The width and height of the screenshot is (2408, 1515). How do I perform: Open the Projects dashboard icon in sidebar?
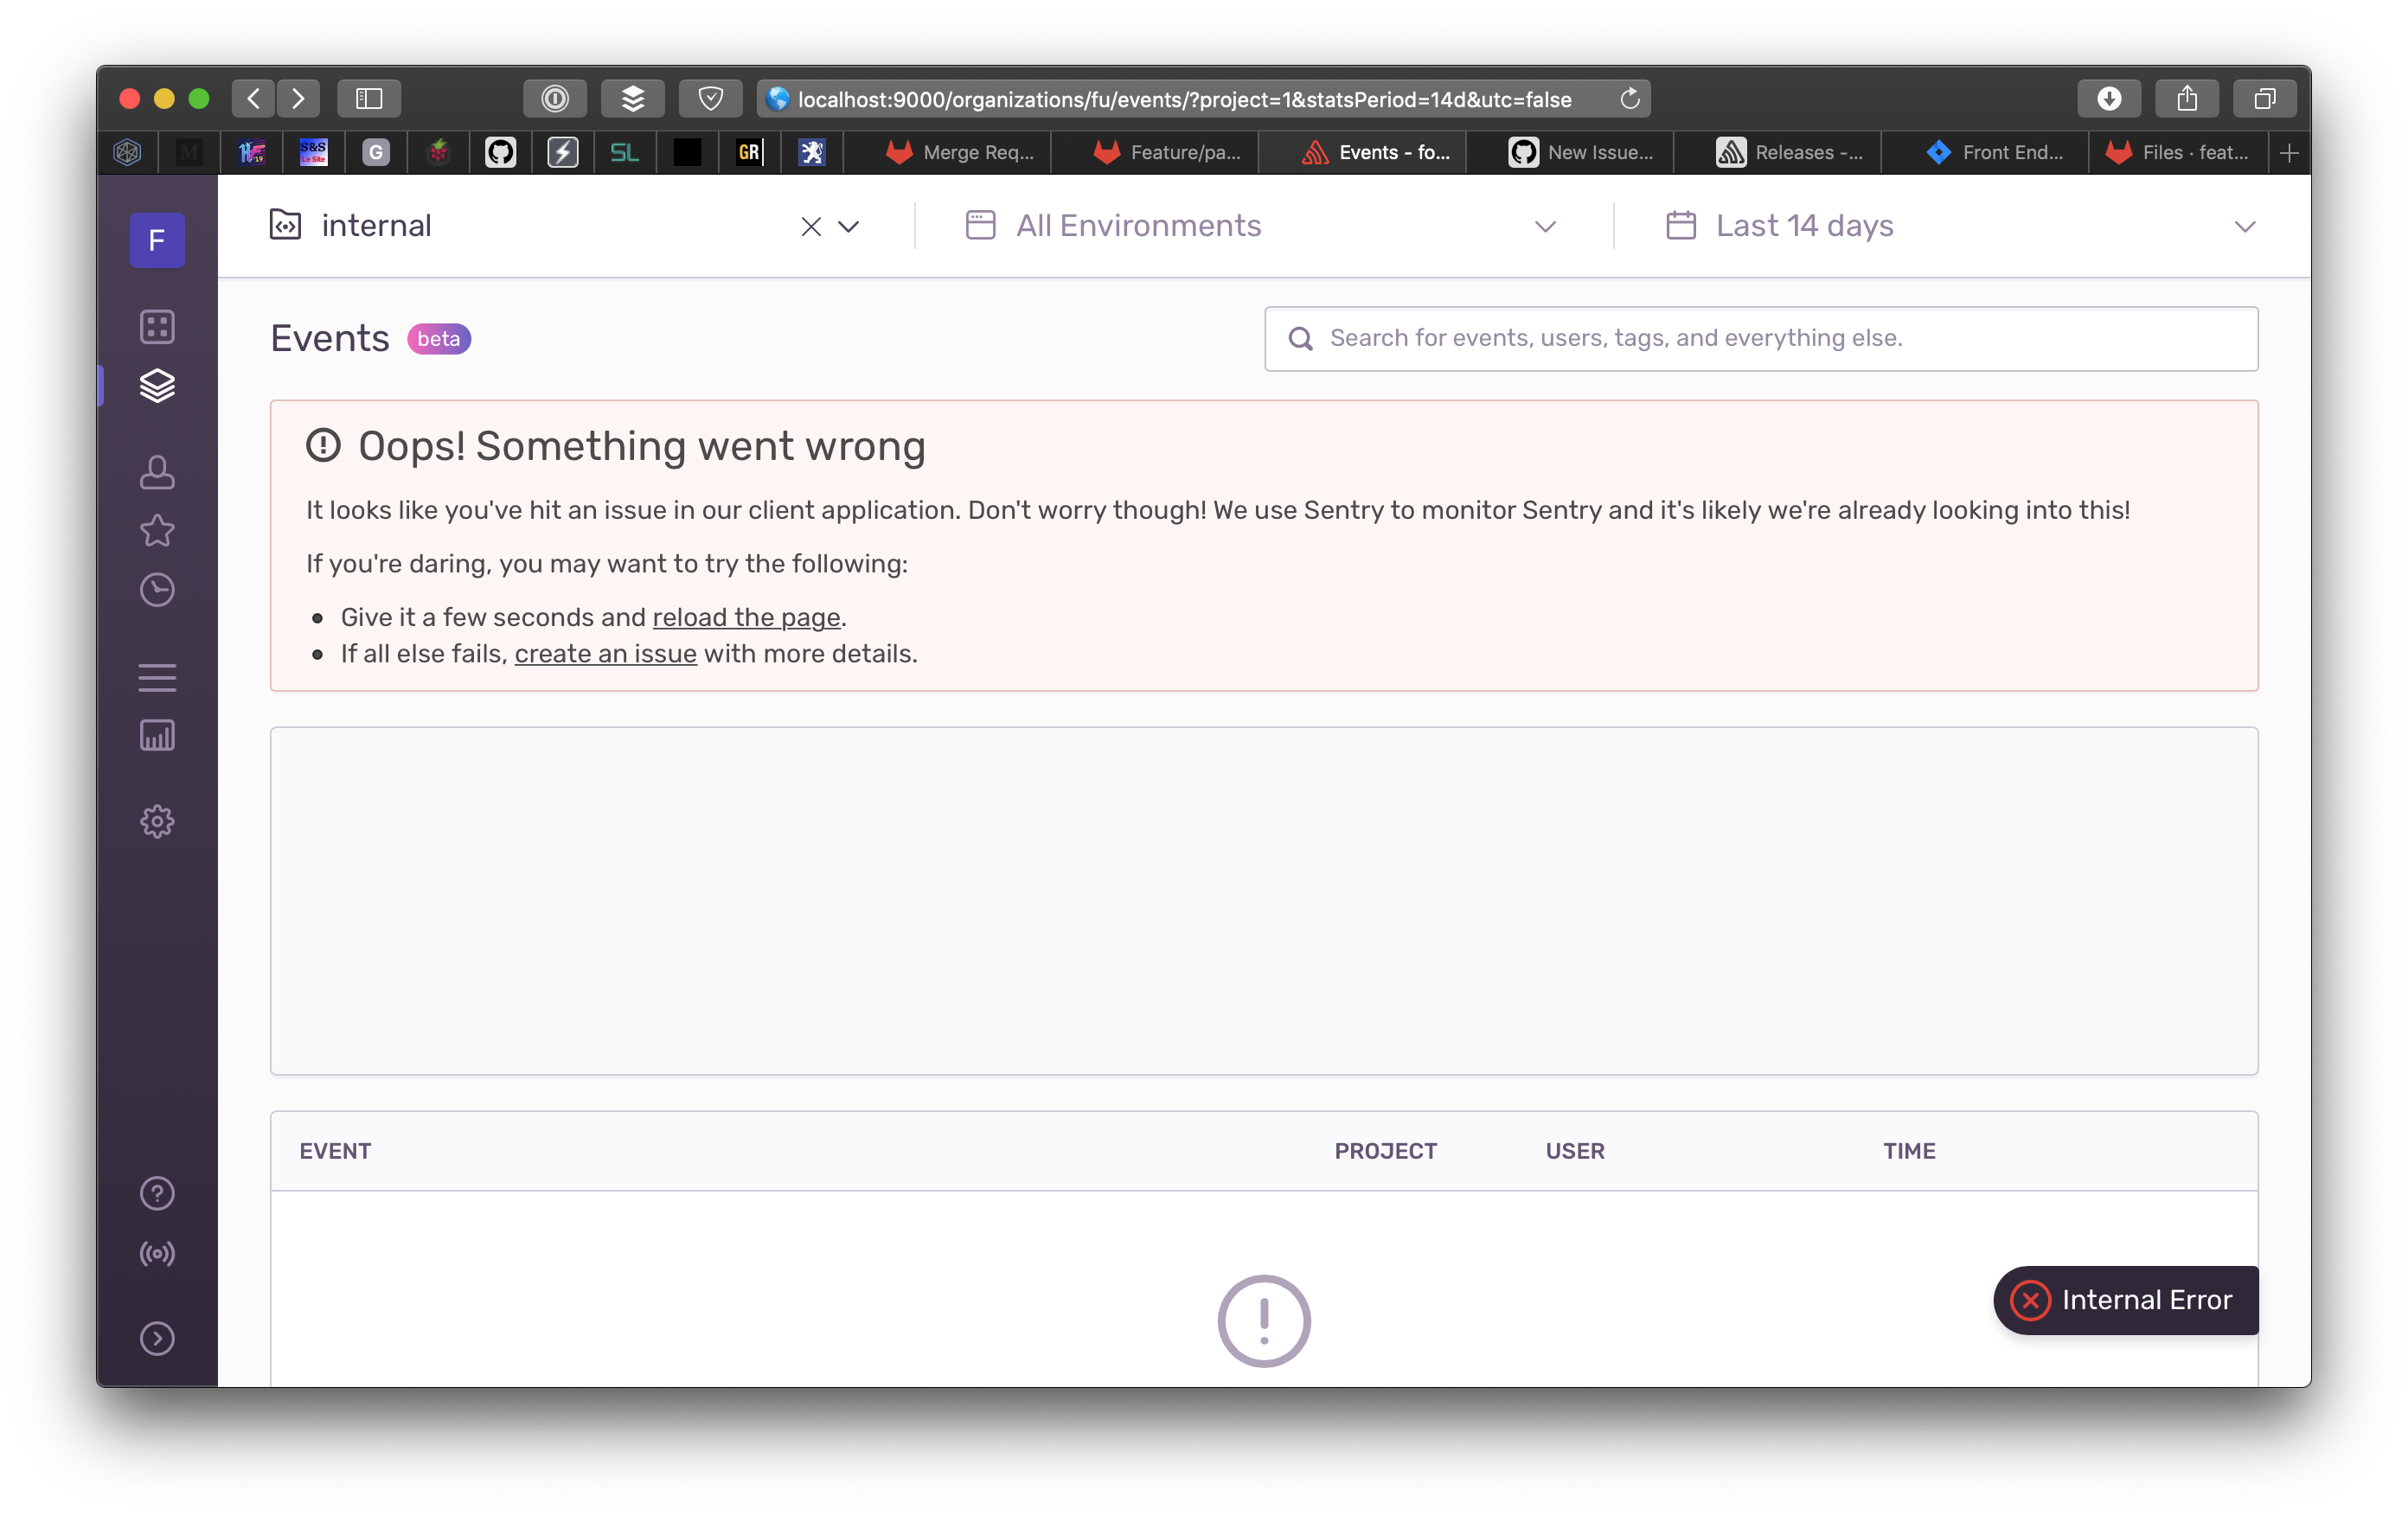[x=158, y=326]
